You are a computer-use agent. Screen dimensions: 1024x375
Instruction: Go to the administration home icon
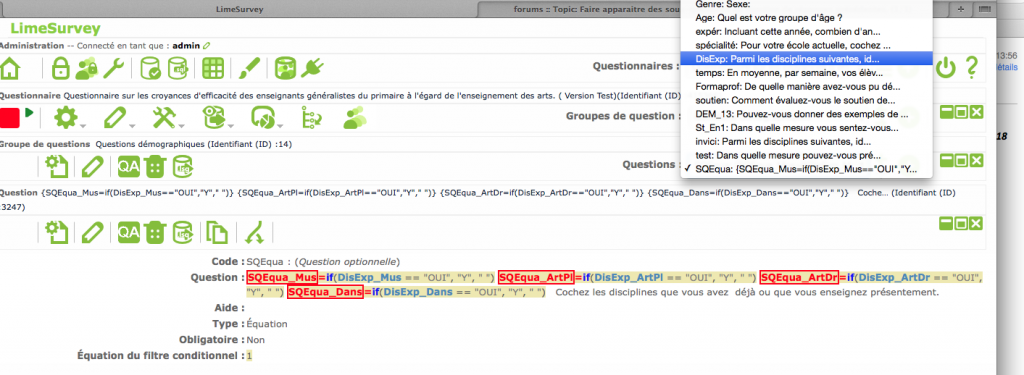(11, 67)
